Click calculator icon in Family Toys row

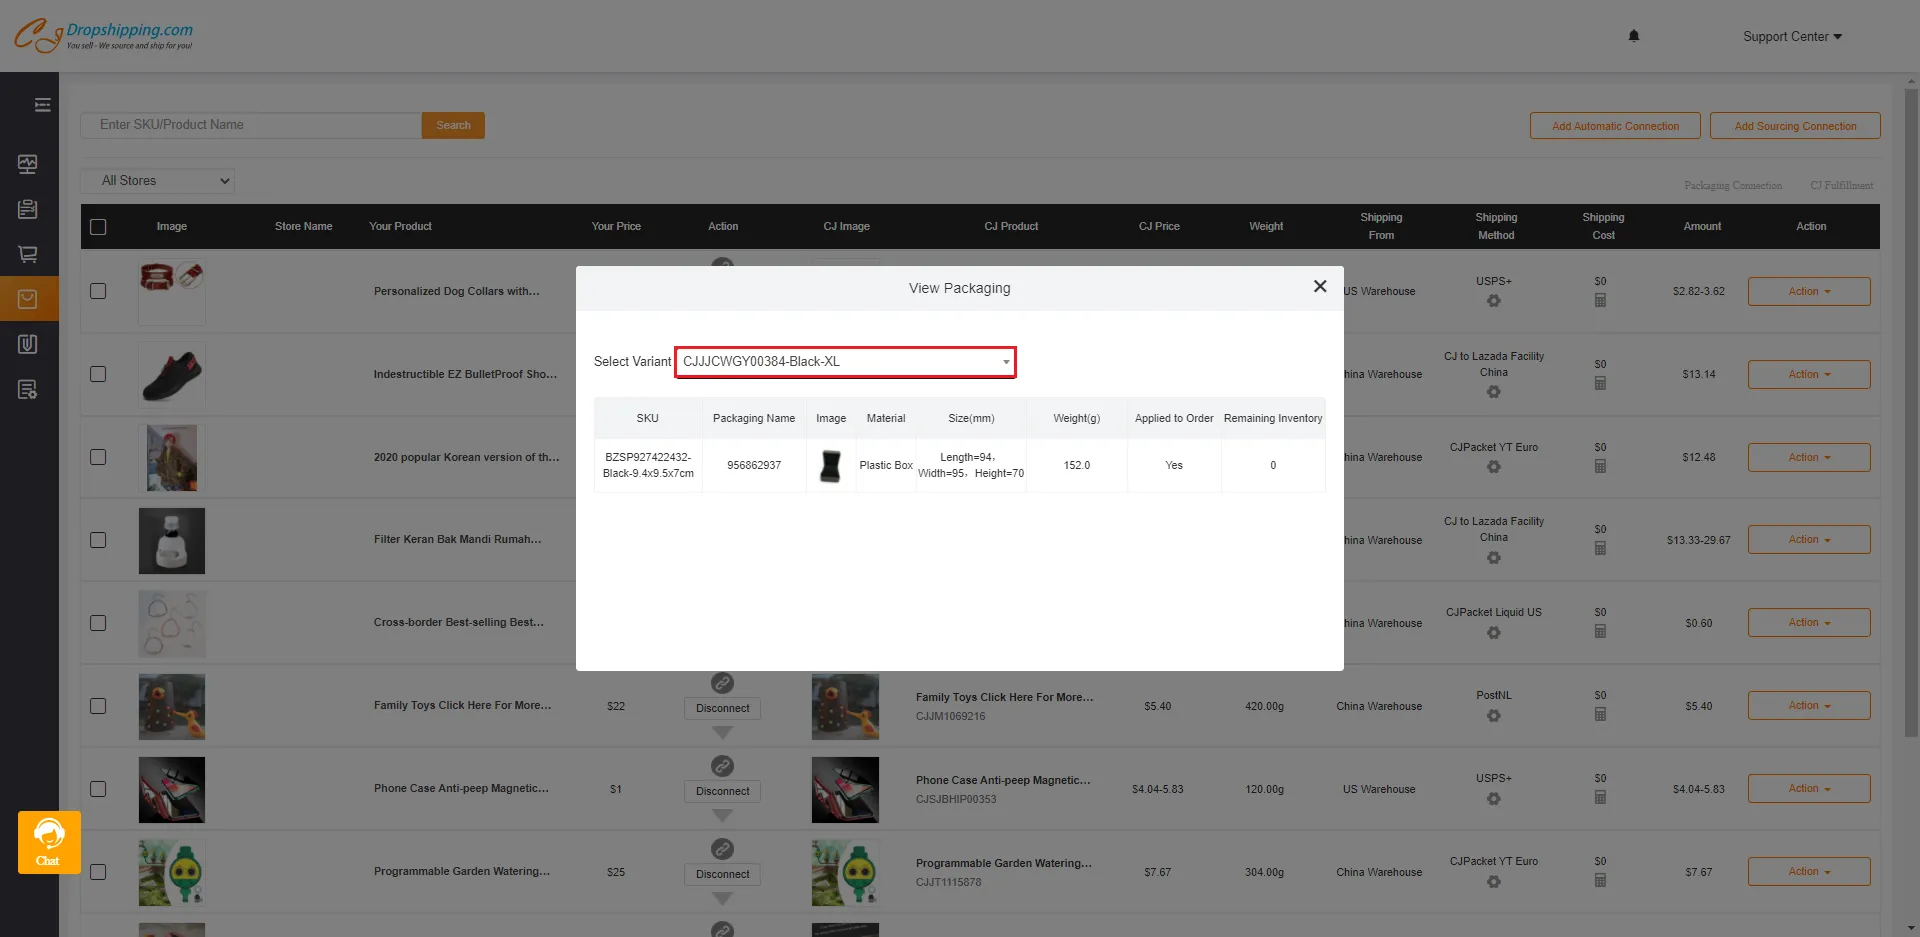click(1600, 714)
